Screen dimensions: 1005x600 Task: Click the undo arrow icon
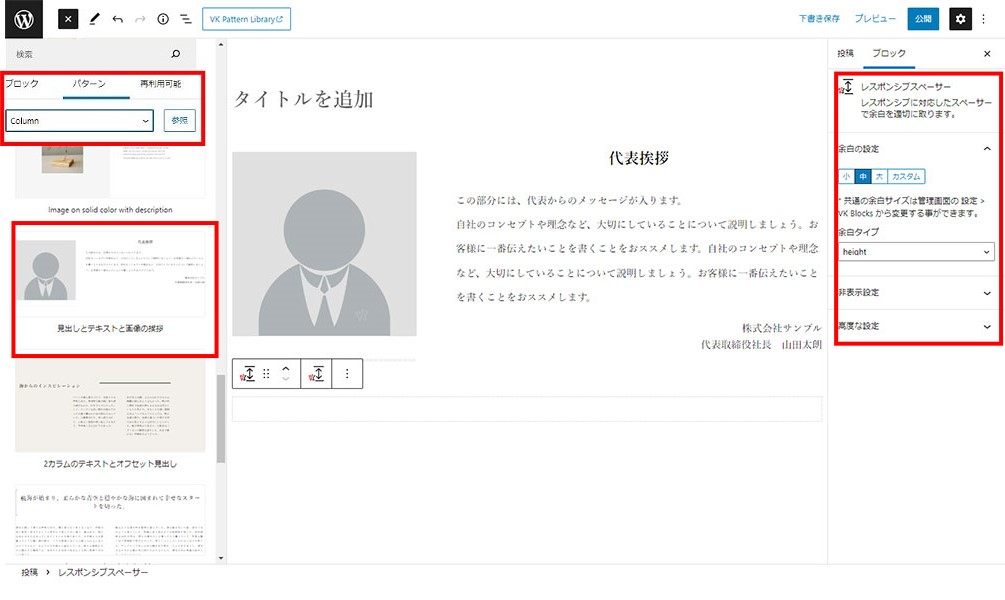[x=117, y=19]
